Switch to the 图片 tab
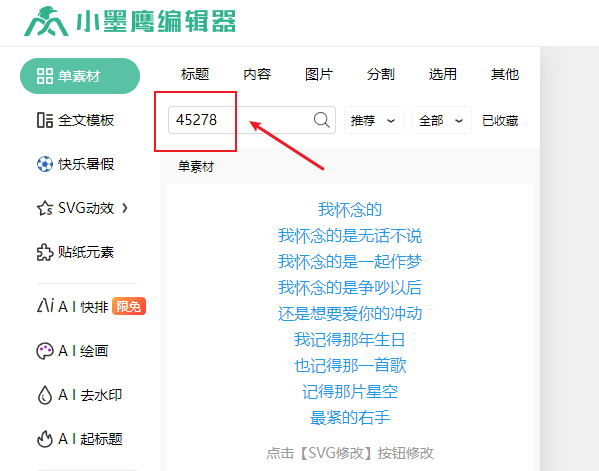The width and height of the screenshot is (599, 471). (319, 74)
